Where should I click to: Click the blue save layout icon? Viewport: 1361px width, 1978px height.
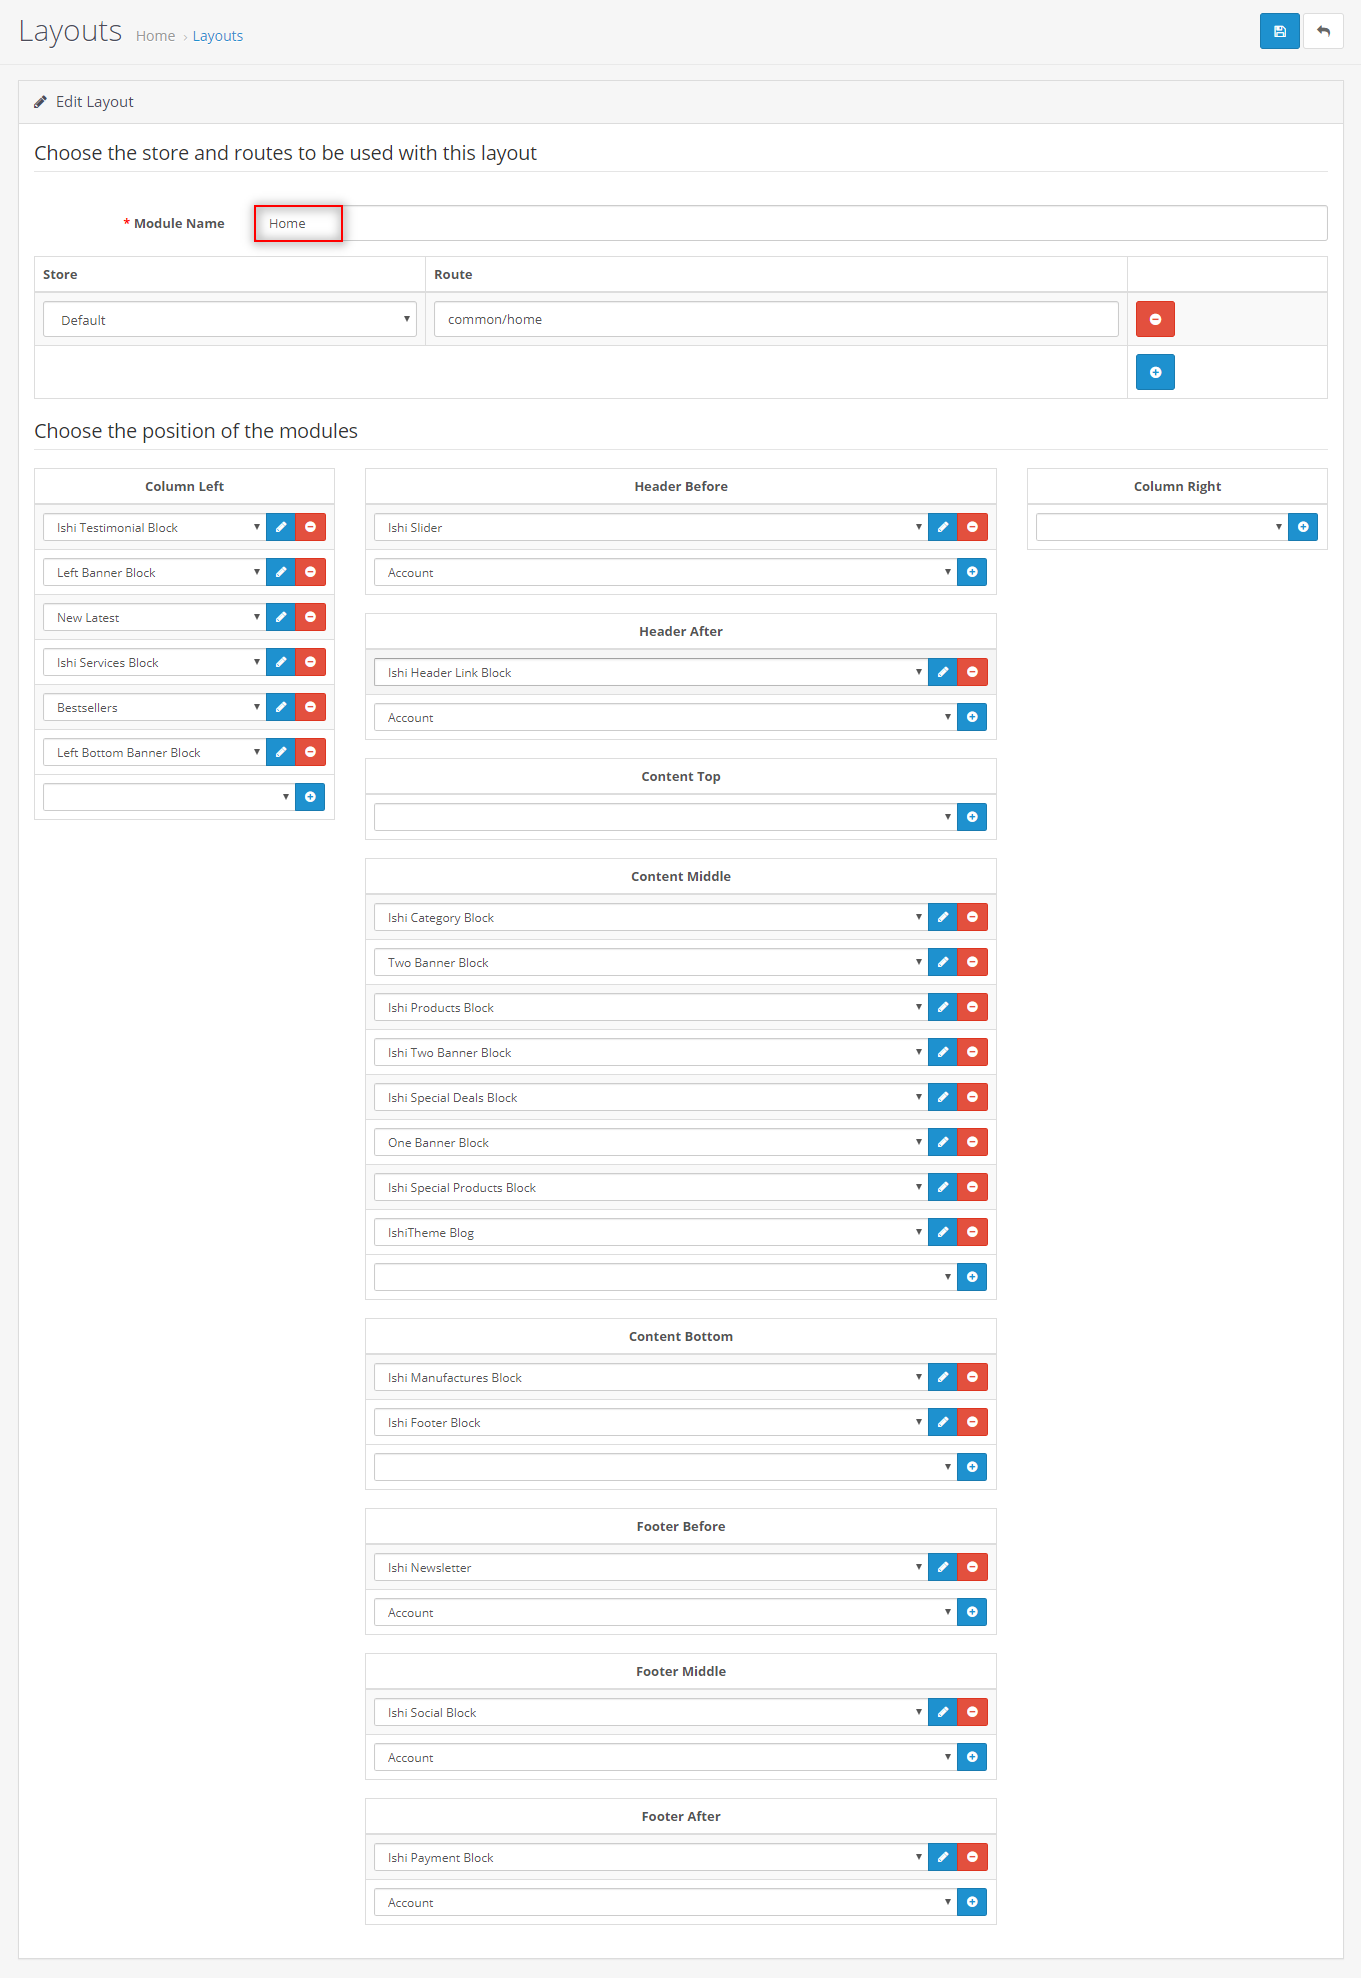pos(1279,31)
